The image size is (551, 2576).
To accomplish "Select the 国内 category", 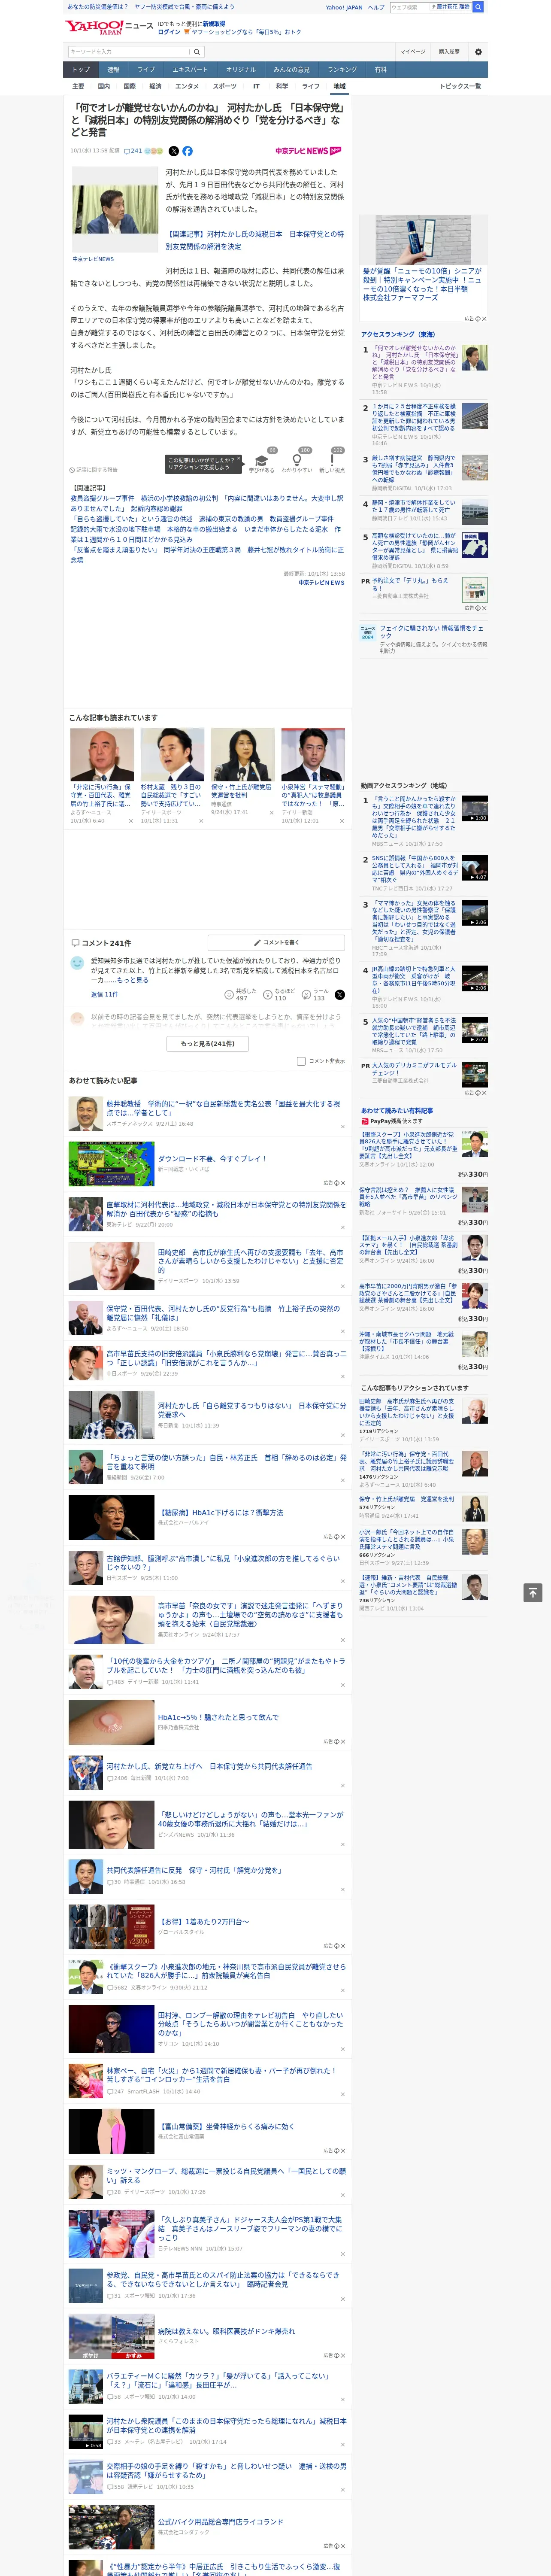I will click(x=104, y=87).
